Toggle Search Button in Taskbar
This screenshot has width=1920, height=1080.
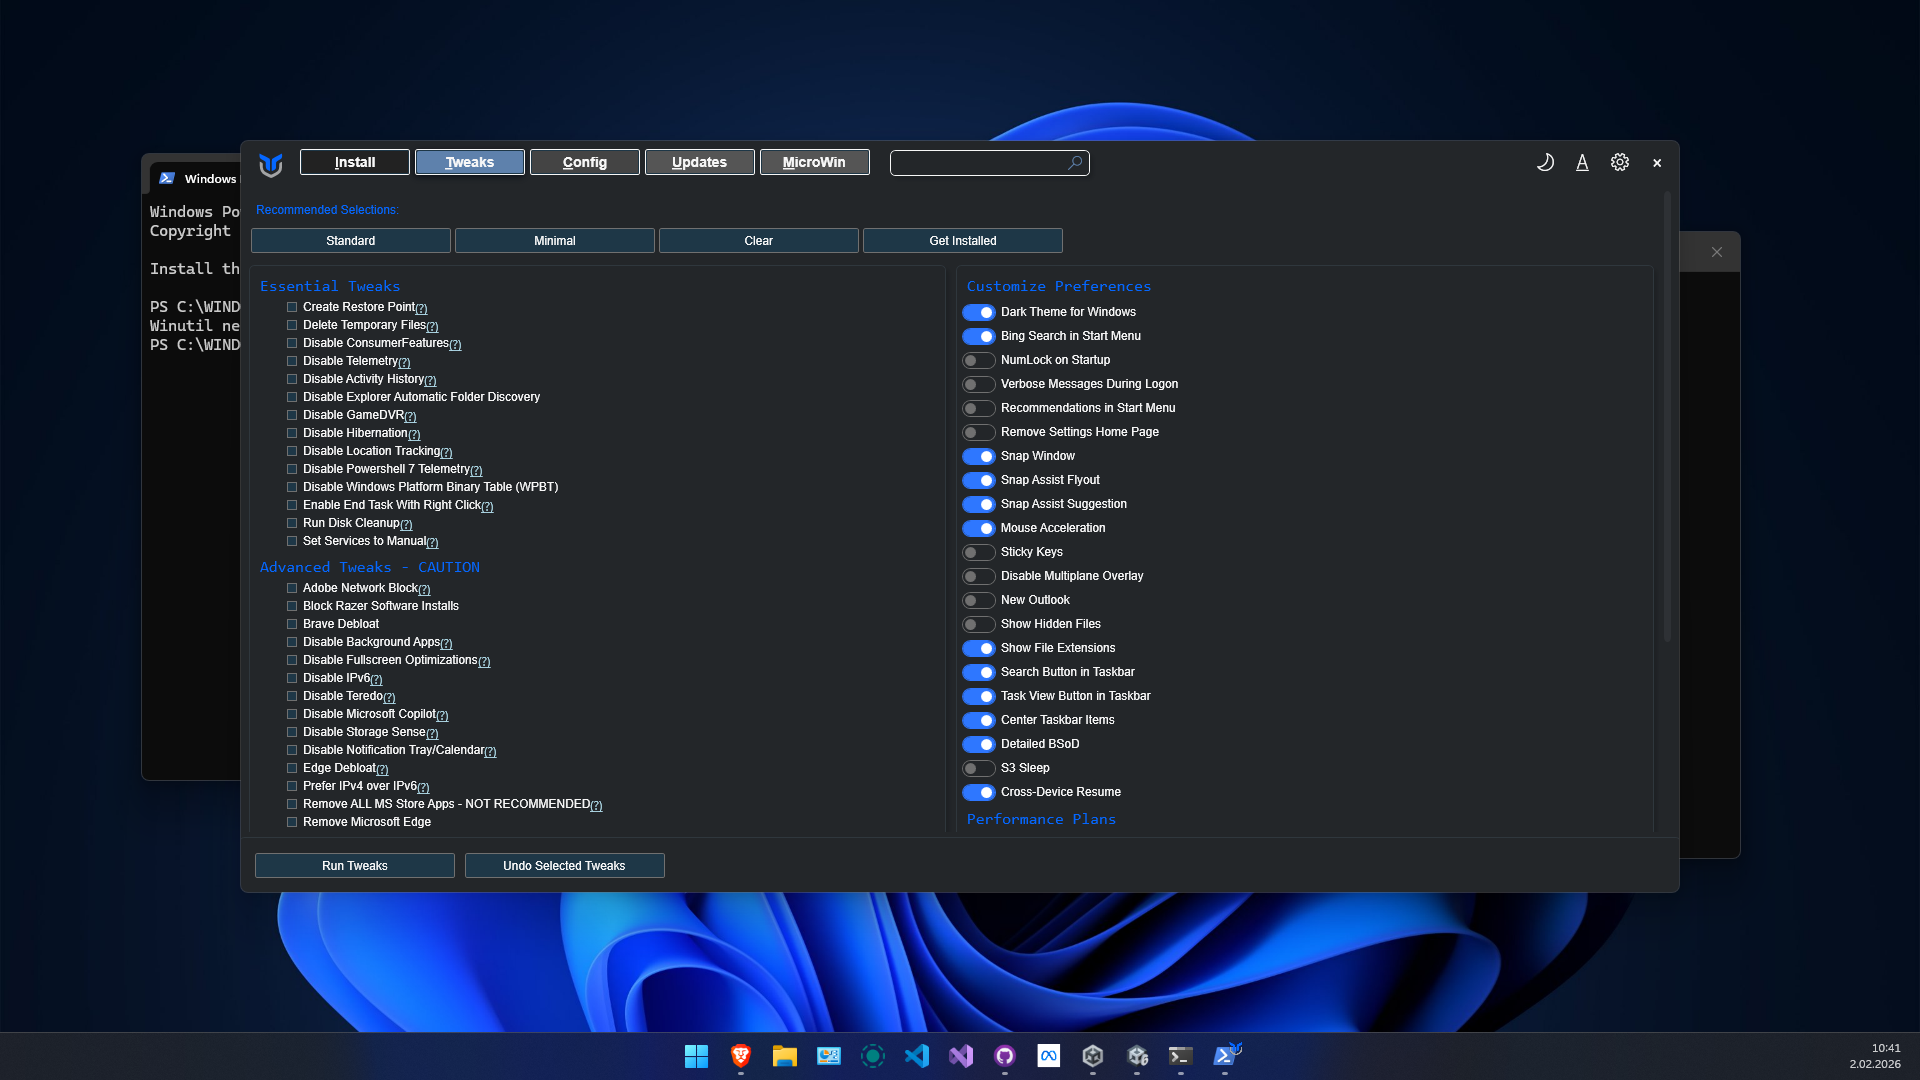coord(979,673)
